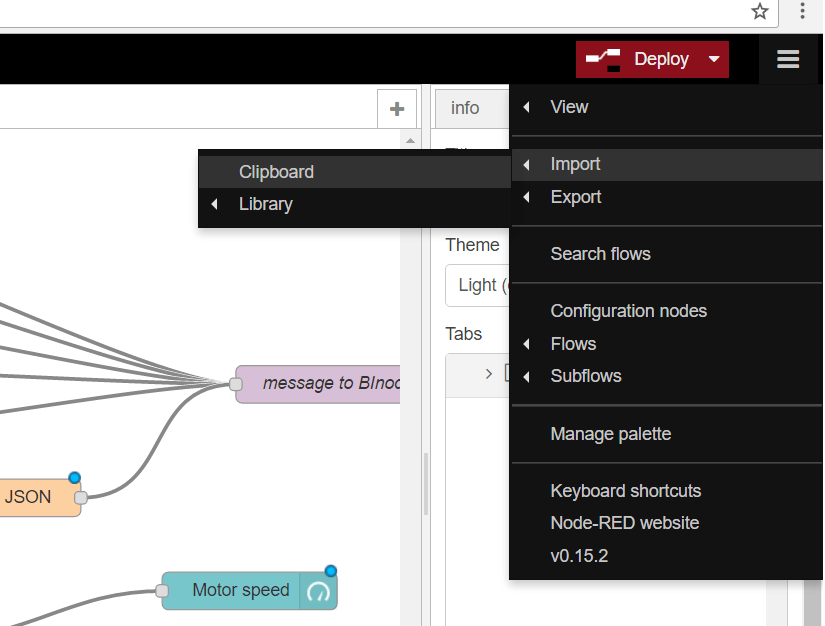This screenshot has height=626, width=825.
Task: Choose Clipboard from the Import submenu
Action: click(276, 172)
